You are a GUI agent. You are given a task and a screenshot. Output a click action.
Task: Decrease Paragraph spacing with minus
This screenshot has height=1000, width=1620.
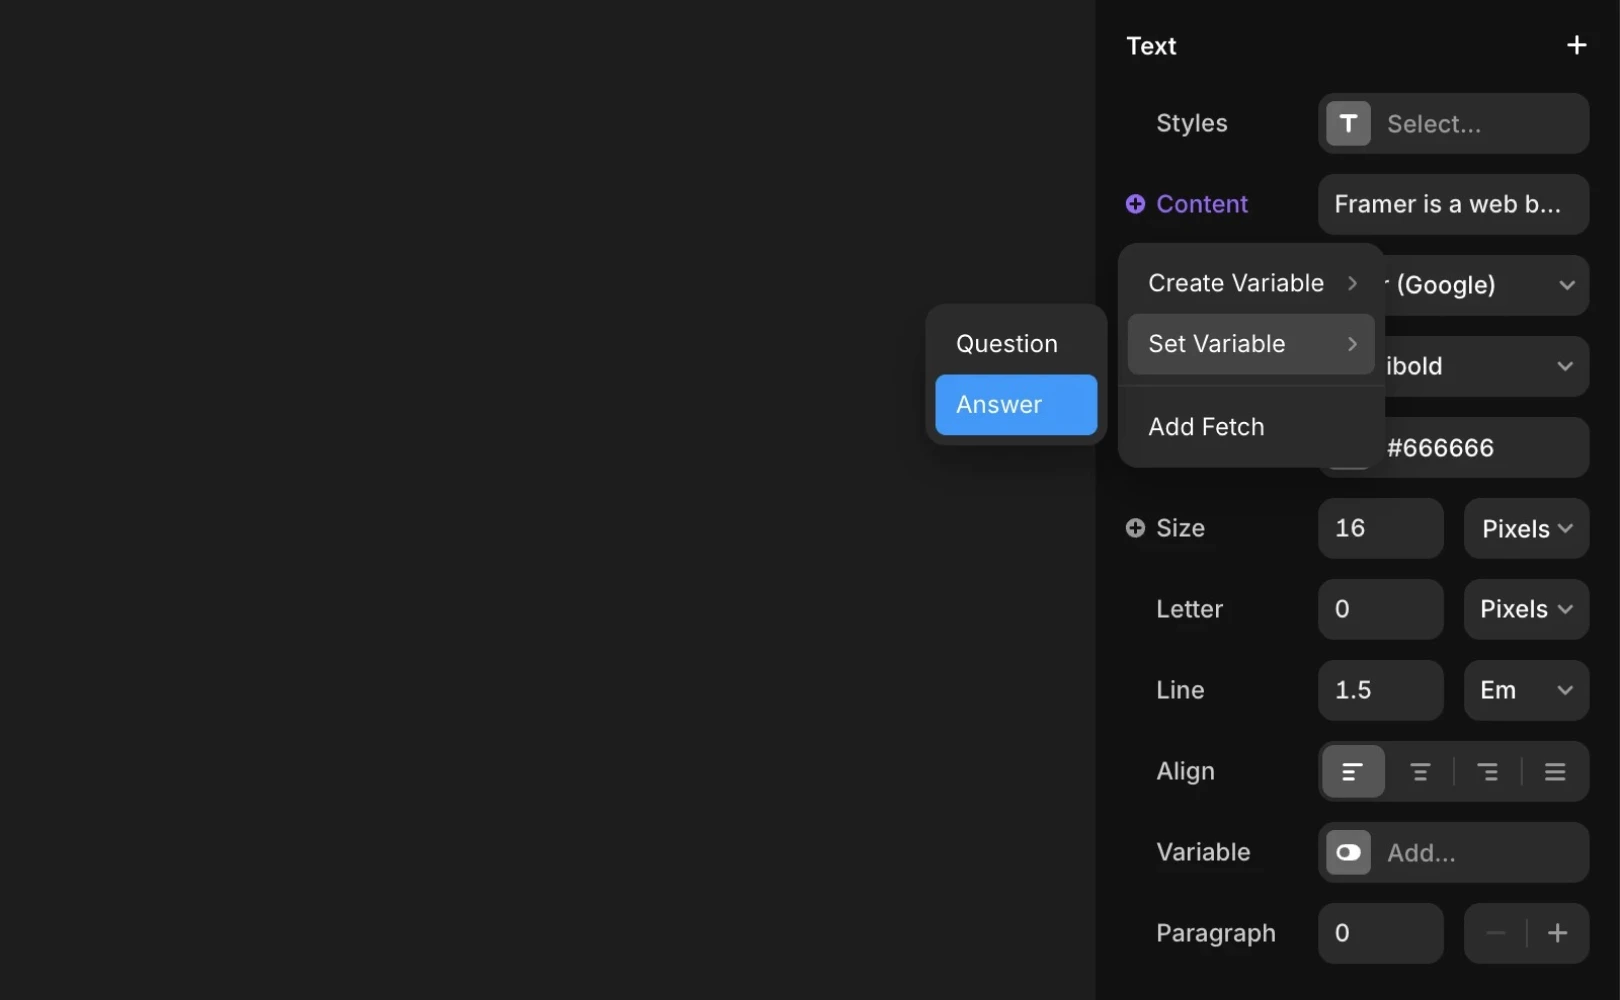point(1496,934)
